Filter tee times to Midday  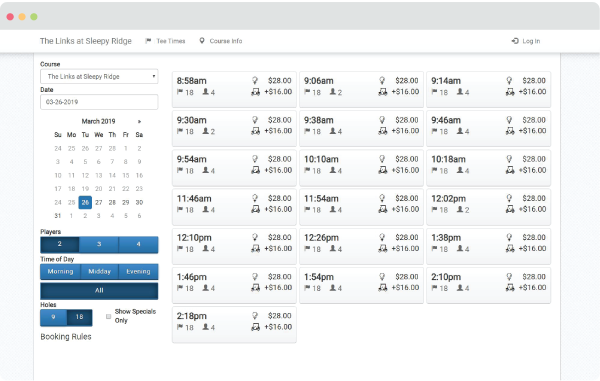(99, 272)
